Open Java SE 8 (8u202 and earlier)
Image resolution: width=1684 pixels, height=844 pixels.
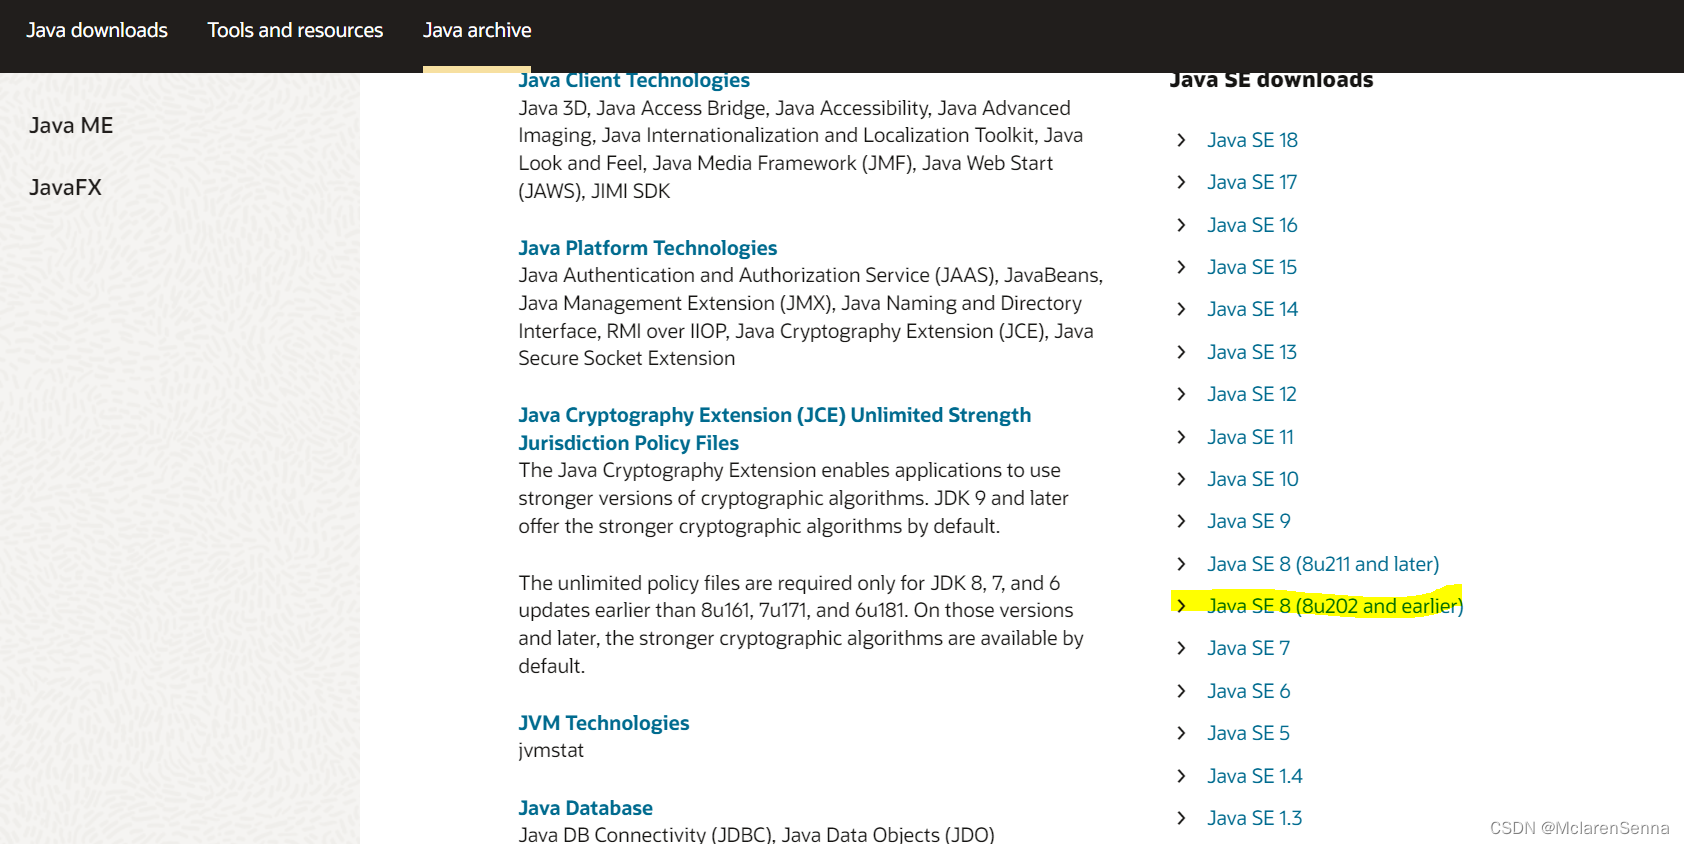click(x=1335, y=606)
